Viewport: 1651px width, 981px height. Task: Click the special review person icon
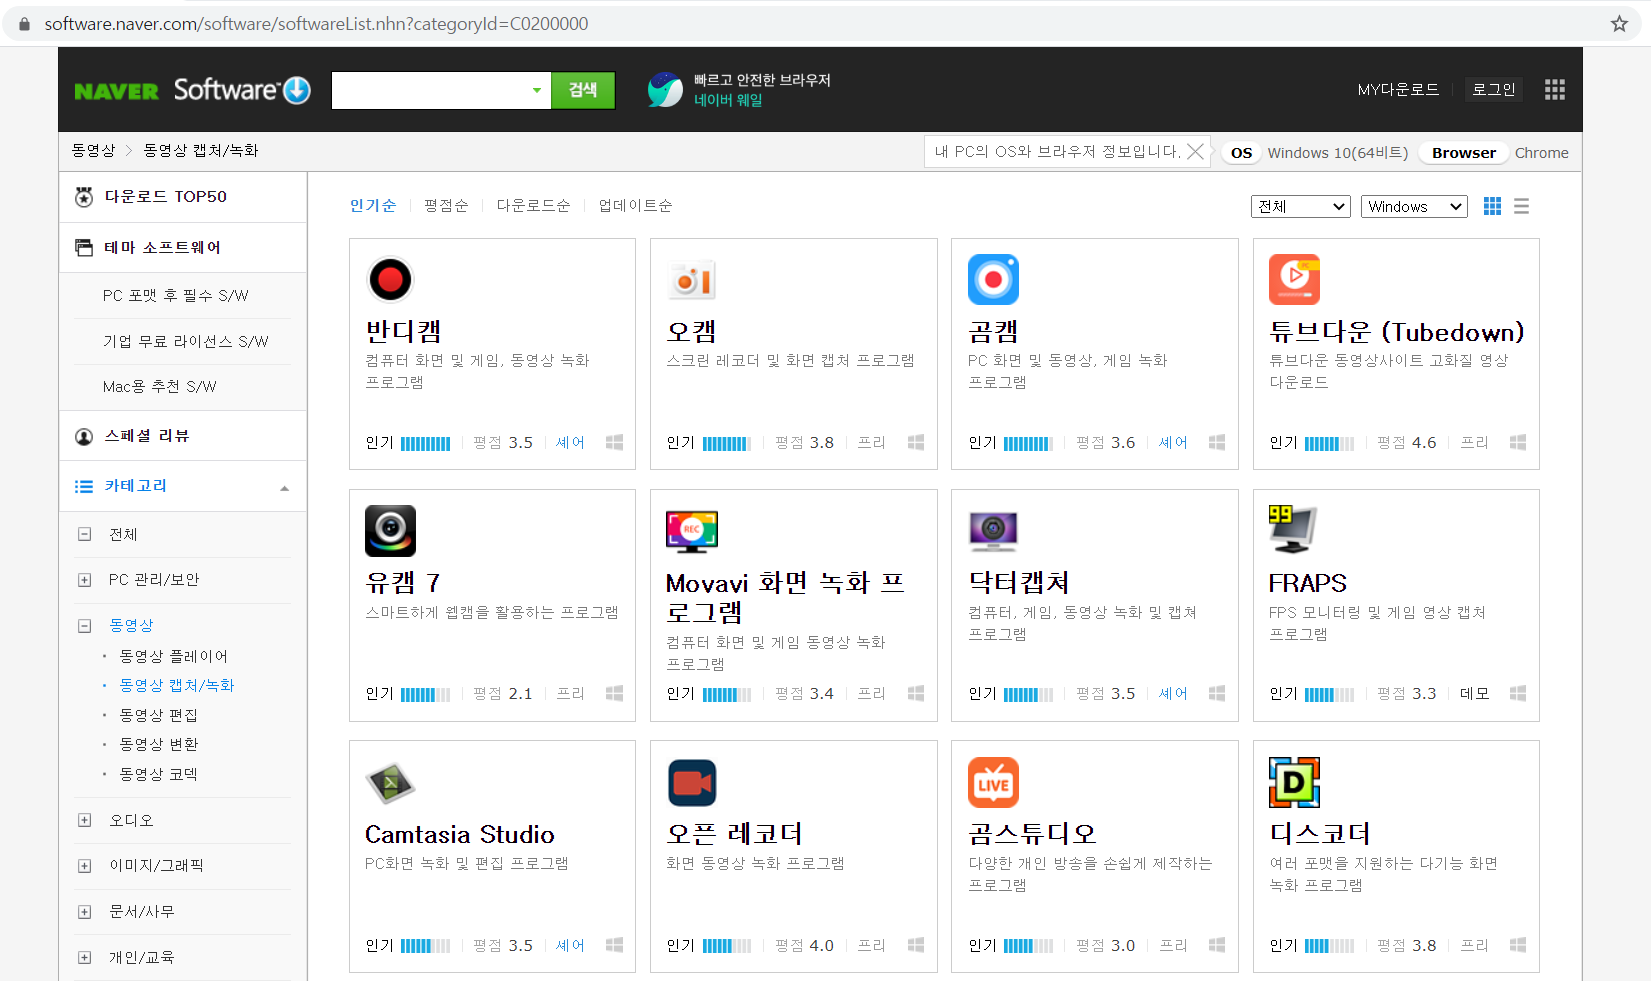(x=84, y=436)
